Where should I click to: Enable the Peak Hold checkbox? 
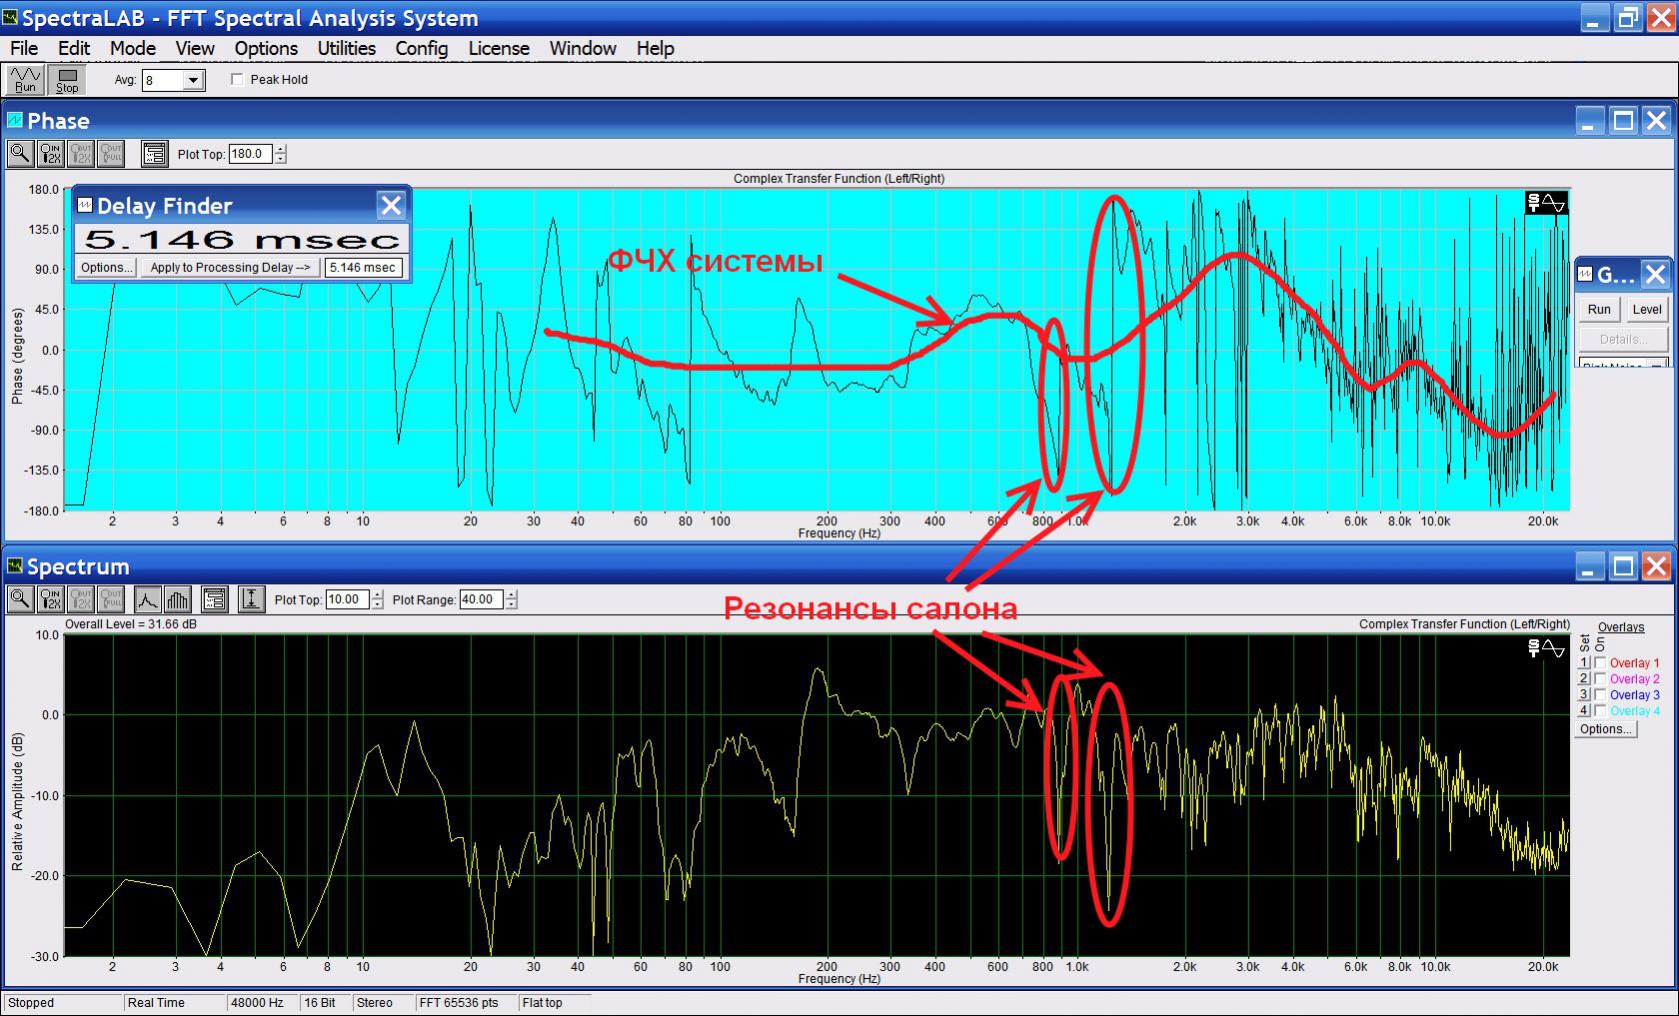pos(237,80)
